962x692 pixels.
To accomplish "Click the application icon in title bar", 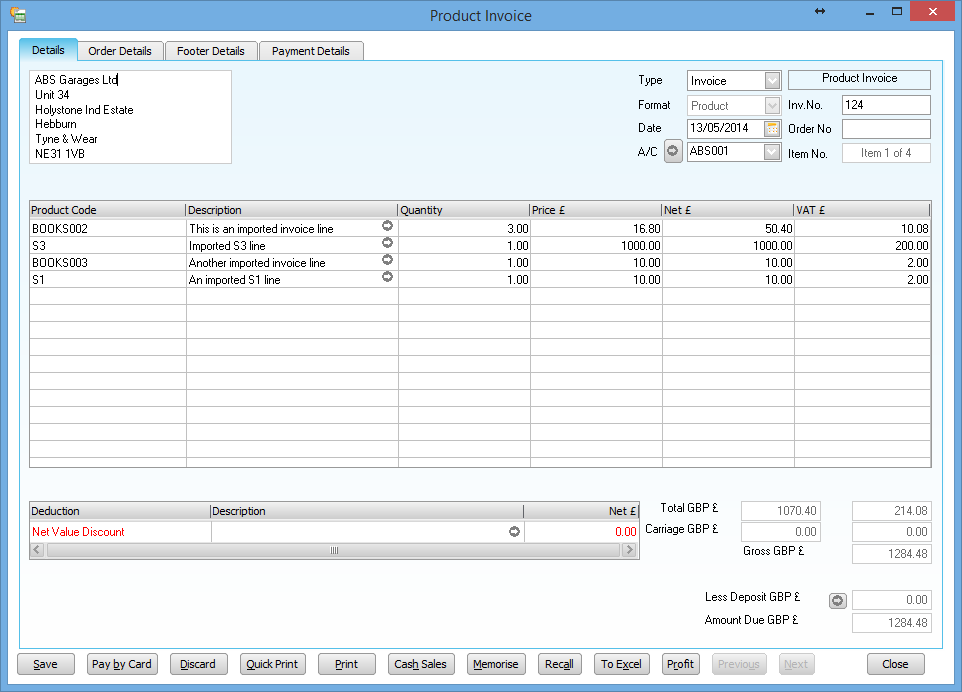I will pos(18,15).
